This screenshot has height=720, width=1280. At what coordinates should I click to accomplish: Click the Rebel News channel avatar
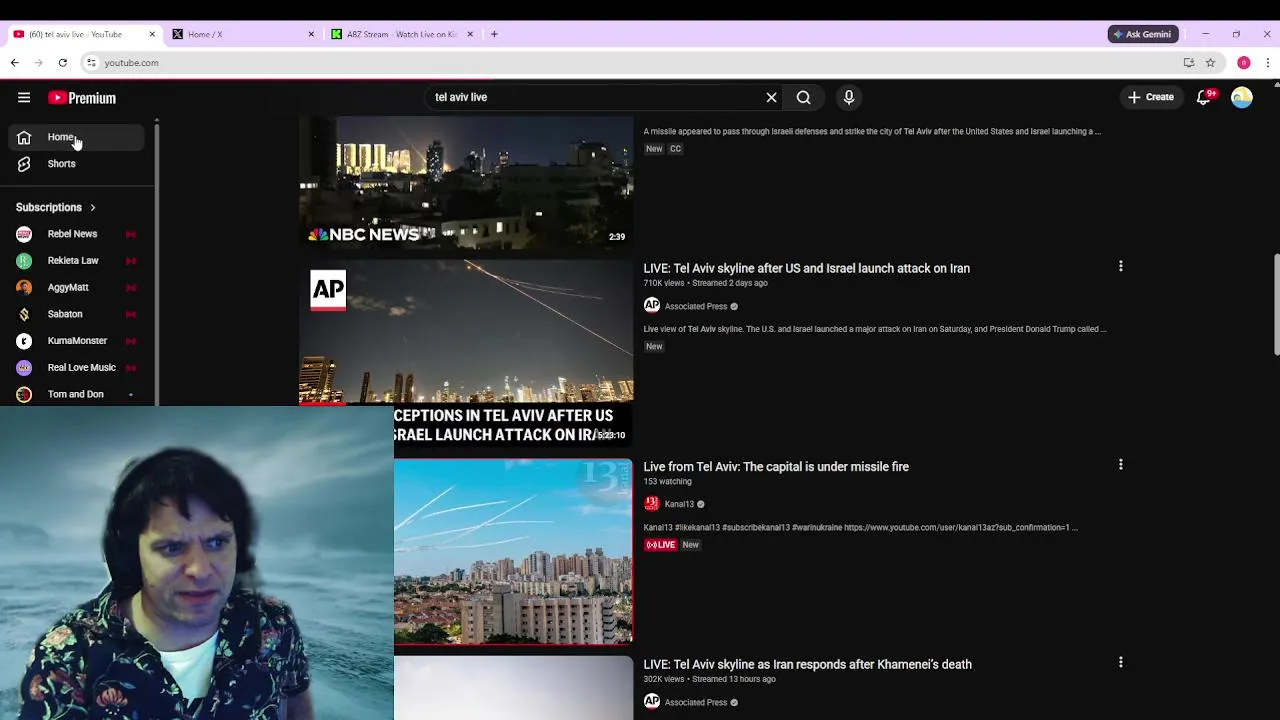[24, 234]
